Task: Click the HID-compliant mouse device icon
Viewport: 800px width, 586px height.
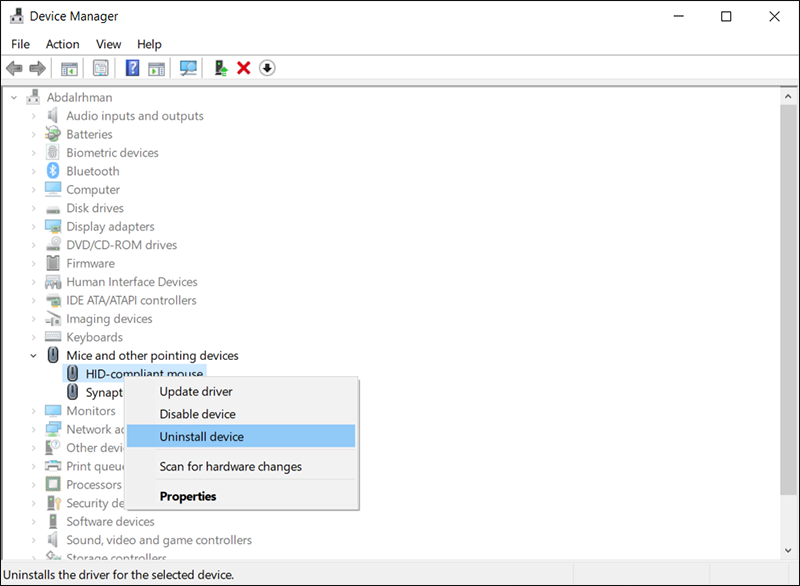Action: click(72, 373)
